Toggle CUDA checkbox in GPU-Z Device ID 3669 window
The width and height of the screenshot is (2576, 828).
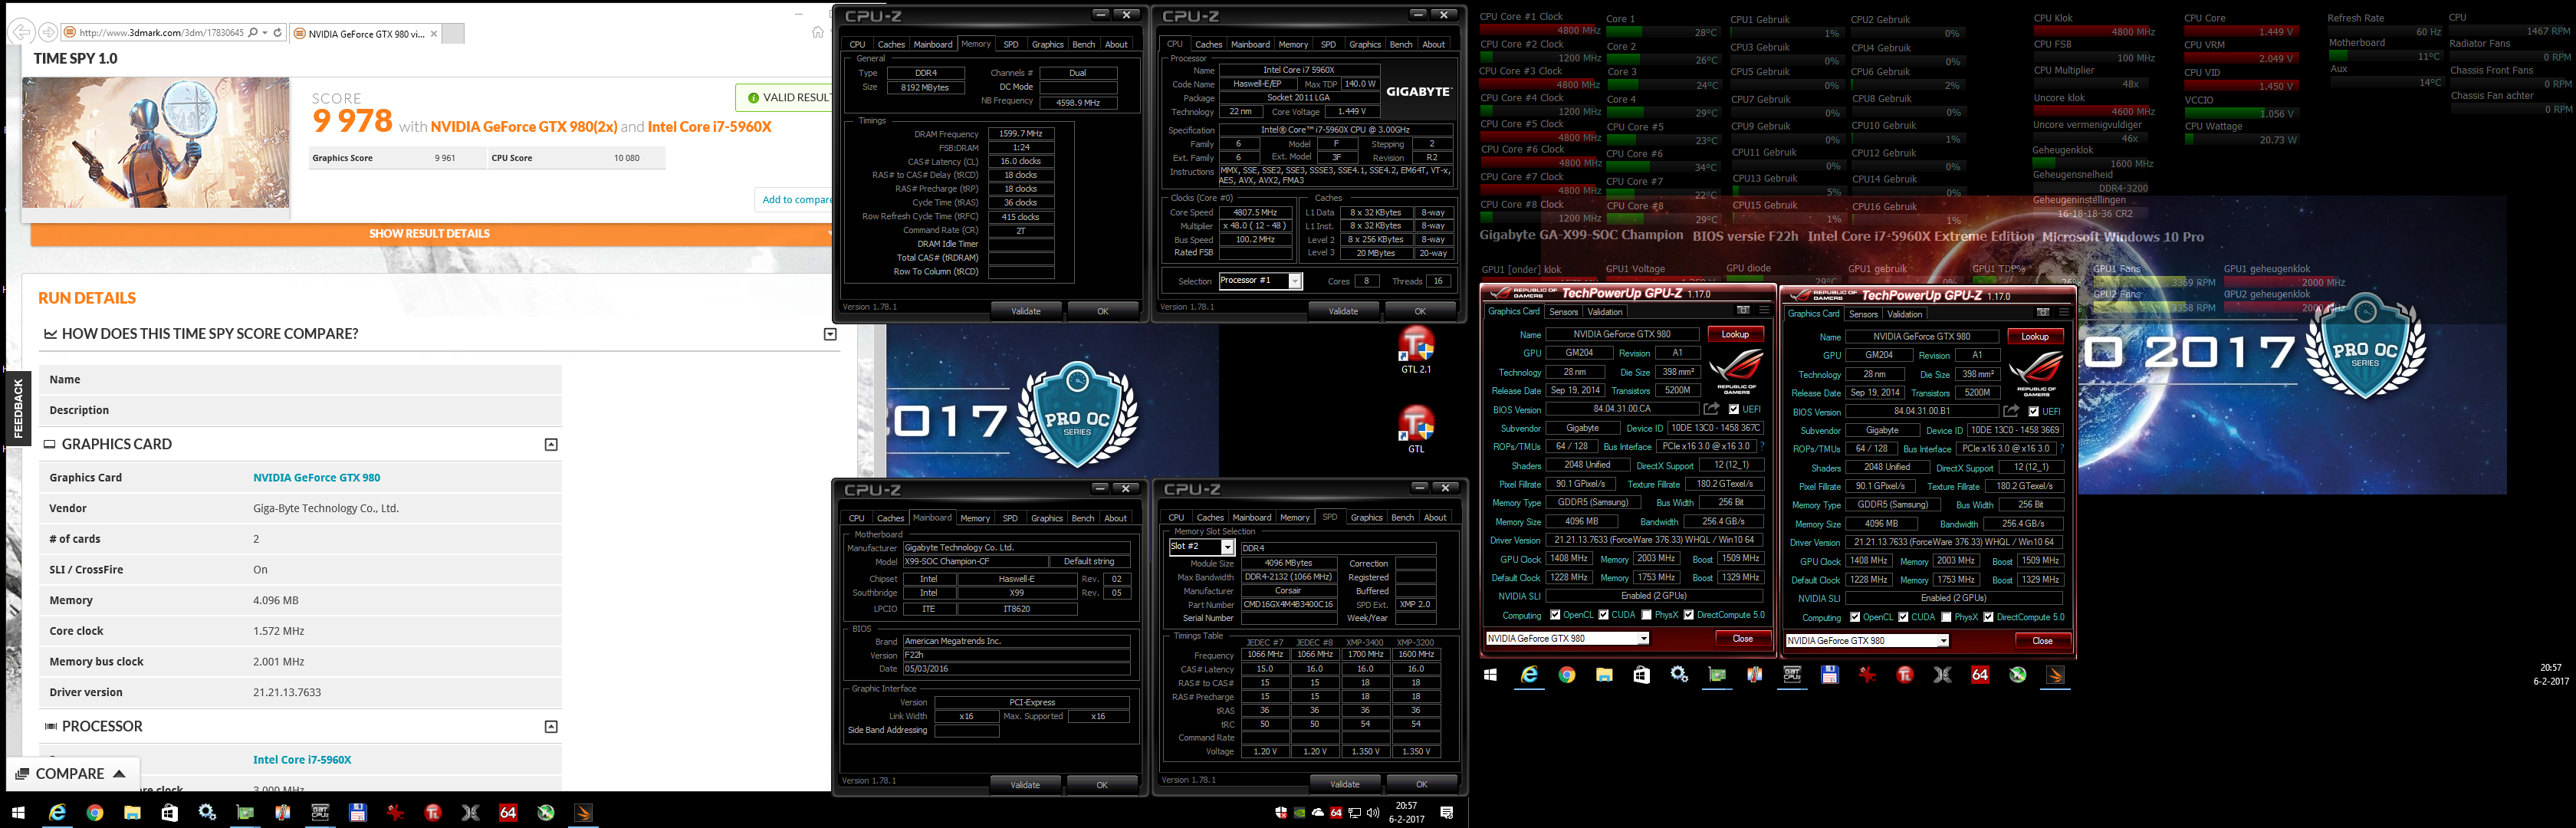pyautogui.click(x=1904, y=617)
